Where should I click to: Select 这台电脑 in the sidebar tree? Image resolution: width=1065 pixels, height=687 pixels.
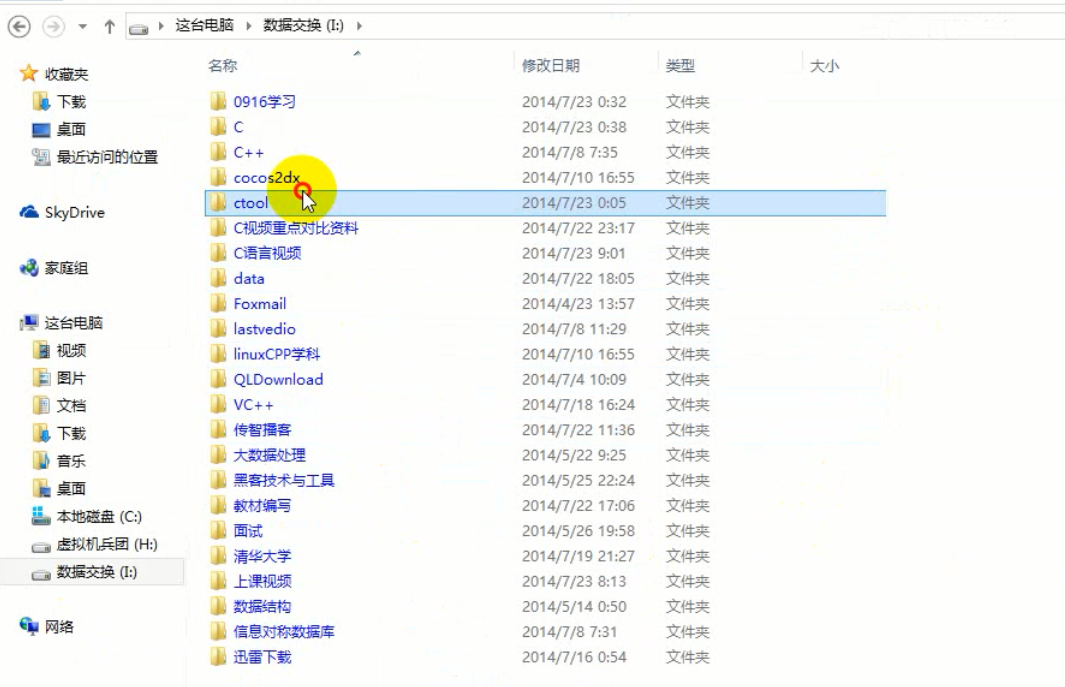click(73, 323)
